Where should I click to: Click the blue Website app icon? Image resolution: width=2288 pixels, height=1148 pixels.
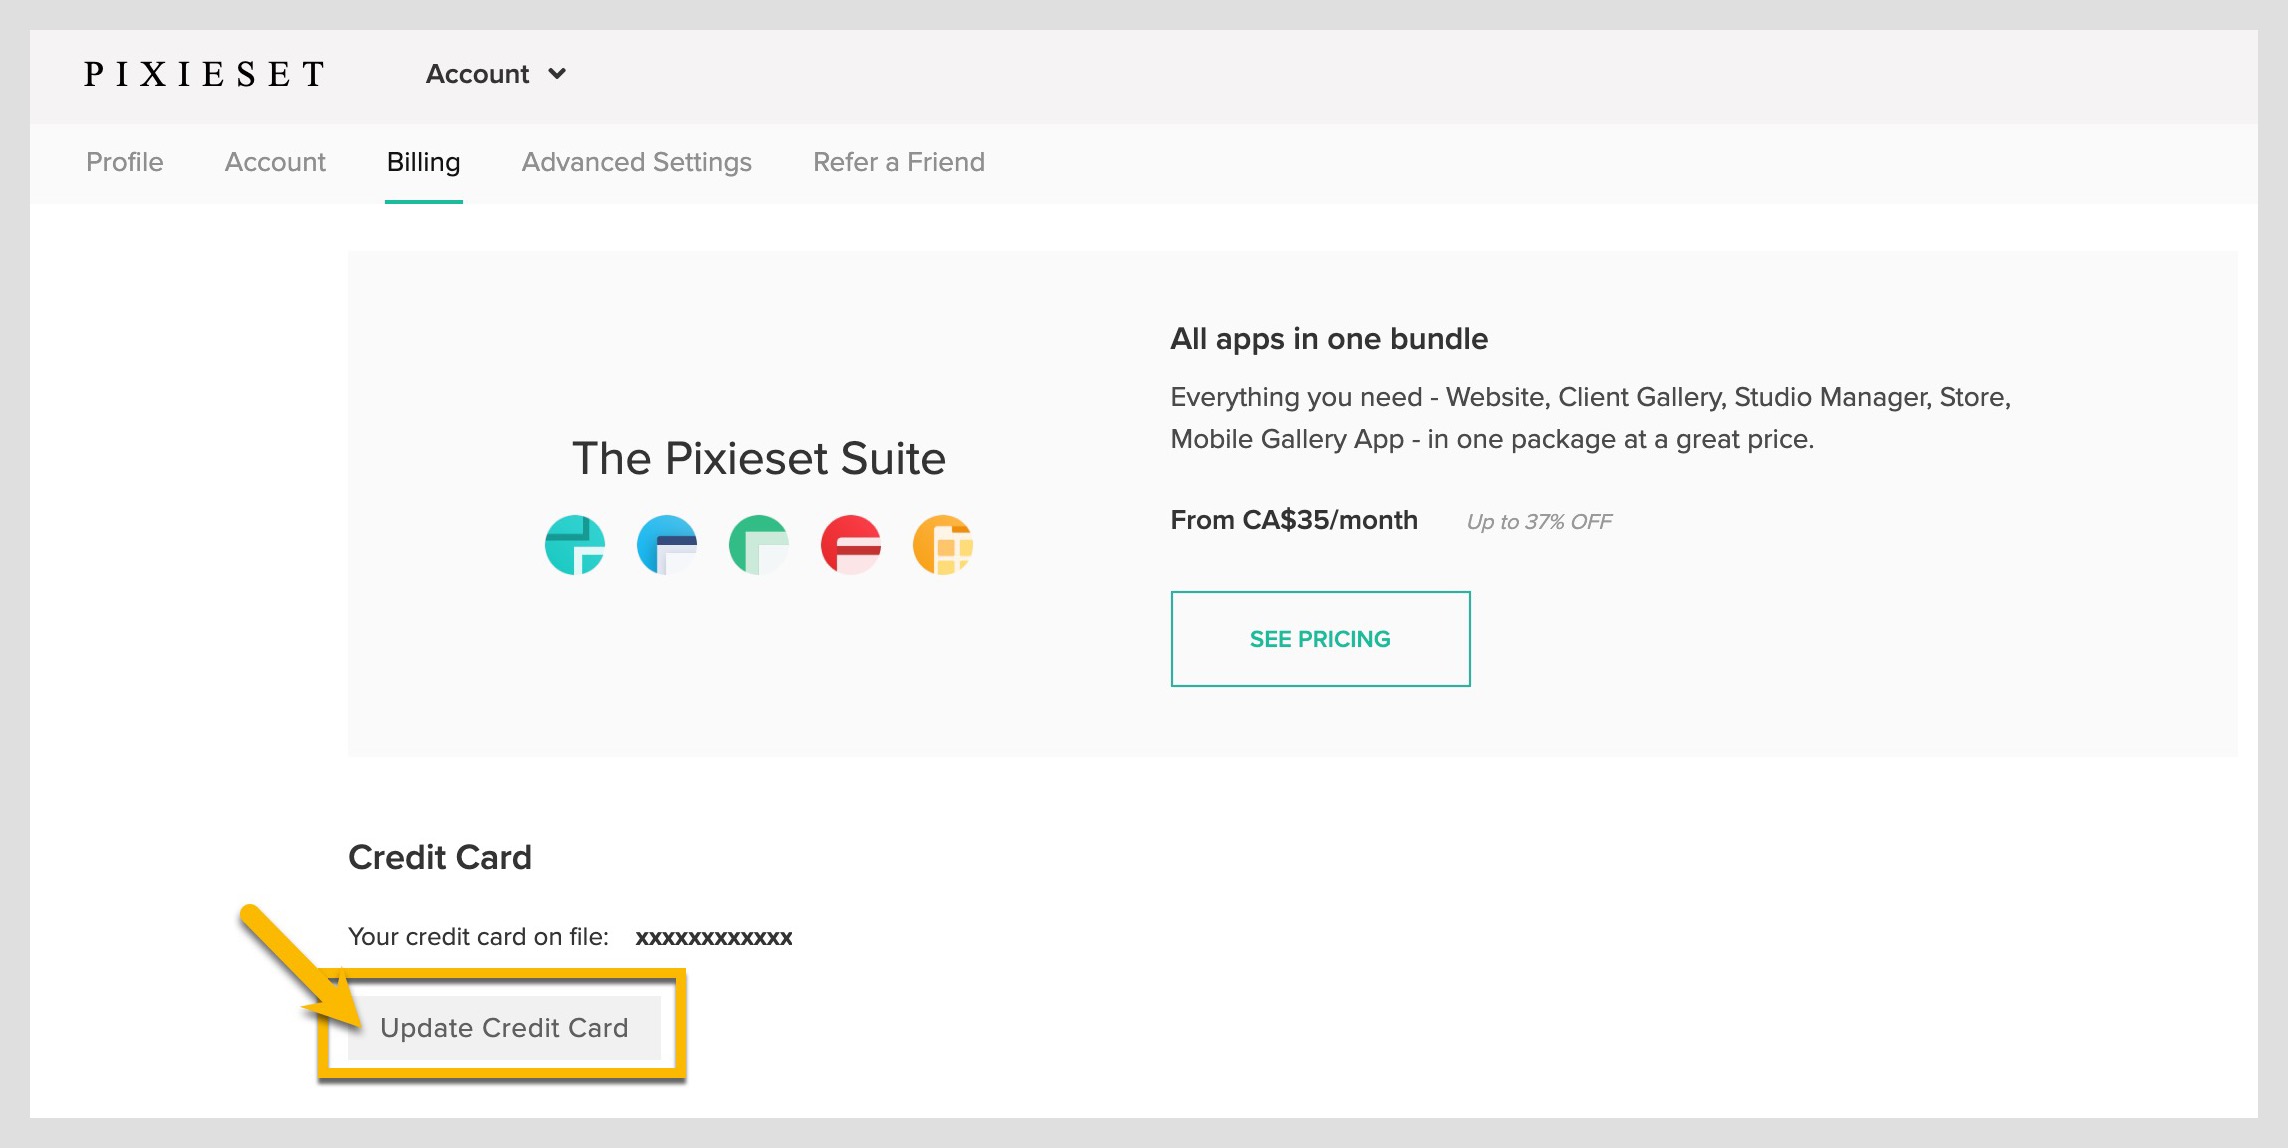pyautogui.click(x=666, y=545)
